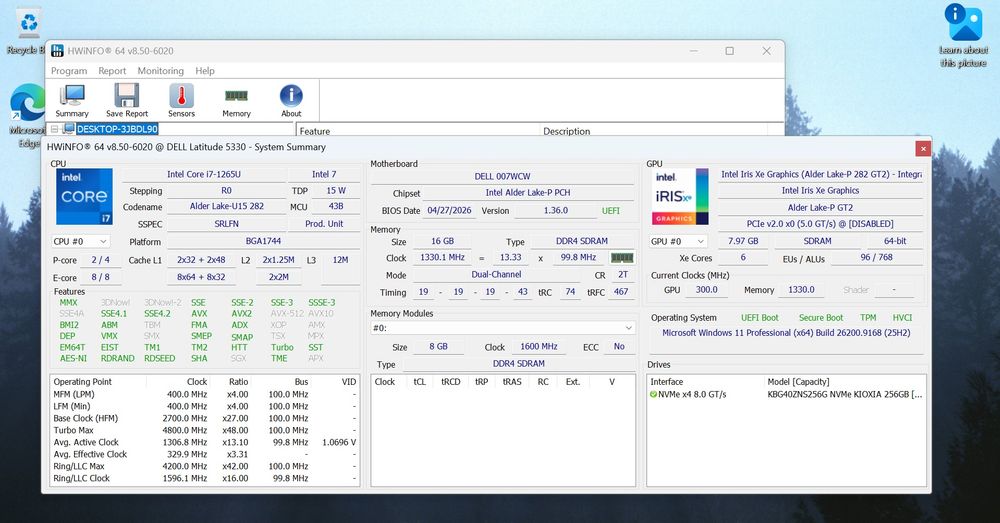Click the 7.97 GB GPU memory field
Image resolution: width=1000 pixels, height=523 pixels.
[743, 241]
